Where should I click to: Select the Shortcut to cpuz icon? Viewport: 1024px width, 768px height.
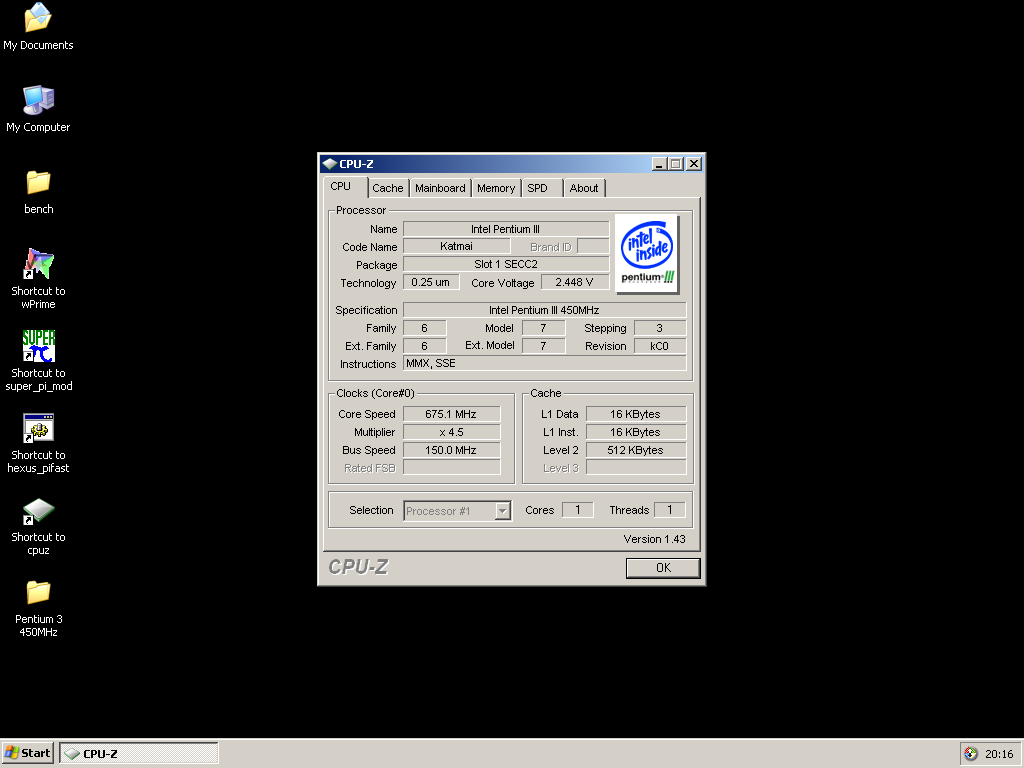38,525
